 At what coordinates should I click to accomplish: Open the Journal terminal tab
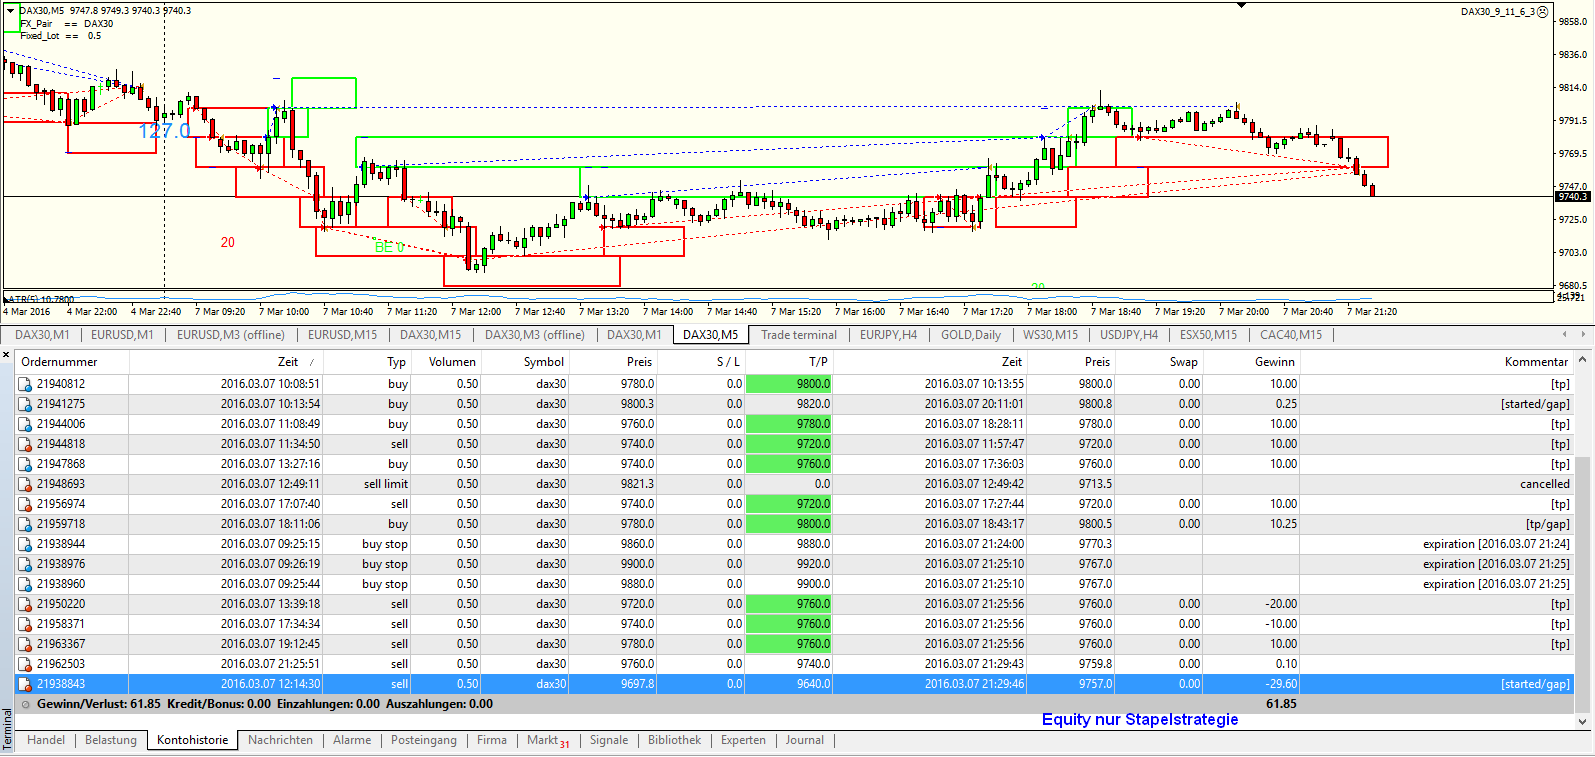point(804,740)
